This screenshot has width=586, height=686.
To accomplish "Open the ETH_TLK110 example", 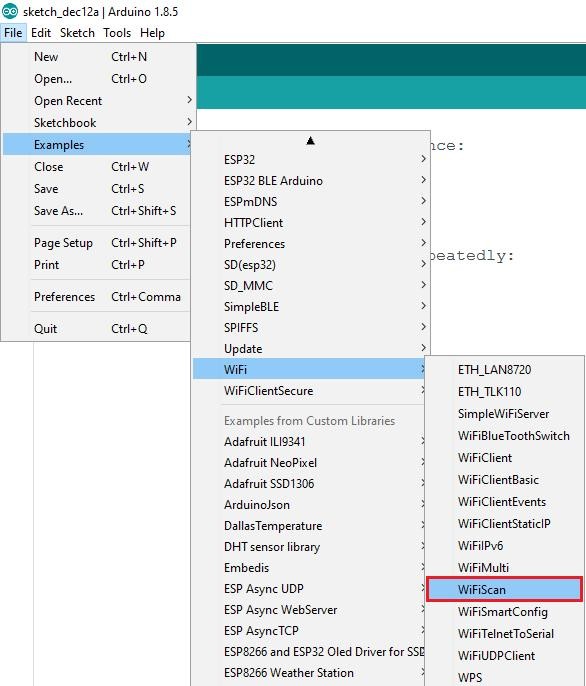I will tap(505, 392).
